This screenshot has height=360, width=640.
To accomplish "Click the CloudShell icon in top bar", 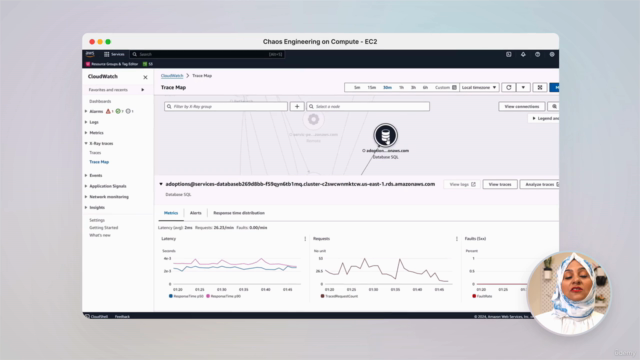I will (509, 54).
